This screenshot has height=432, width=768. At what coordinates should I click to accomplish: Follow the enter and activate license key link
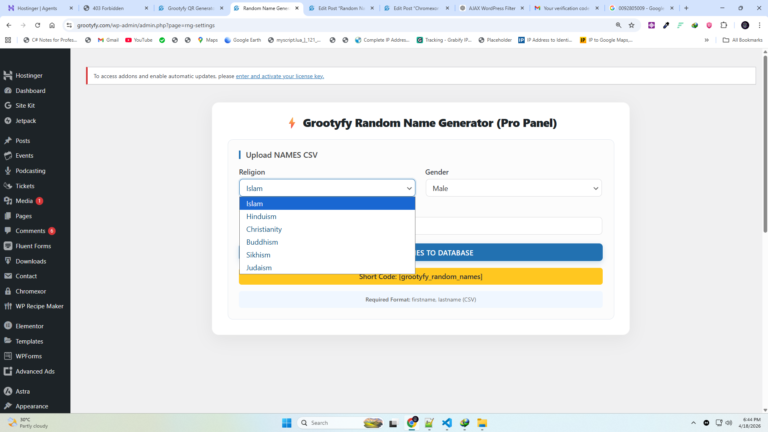click(x=280, y=76)
